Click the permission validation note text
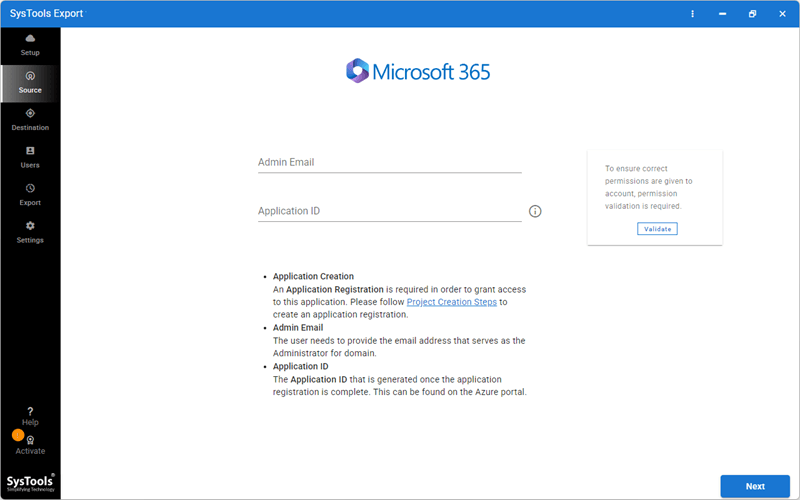The image size is (800, 500). click(648, 187)
